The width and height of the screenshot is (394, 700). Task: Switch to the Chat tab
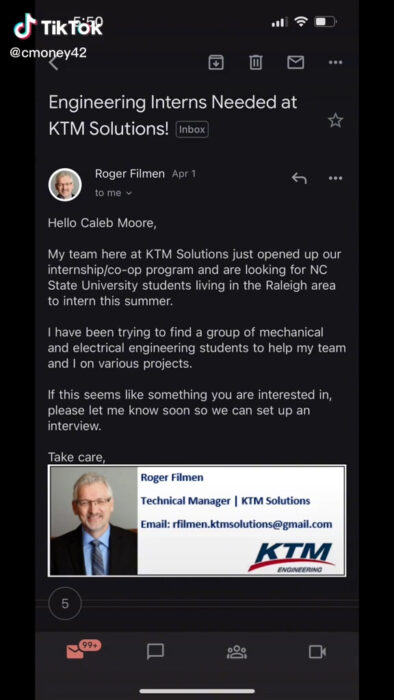[x=155, y=652]
